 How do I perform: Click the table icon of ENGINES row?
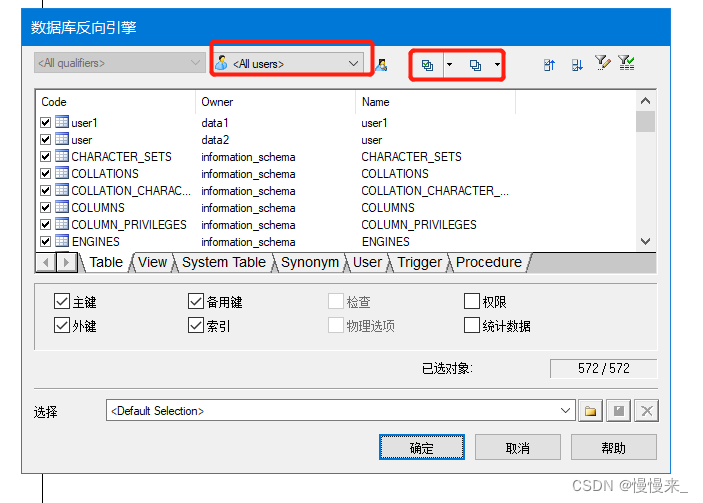62,241
